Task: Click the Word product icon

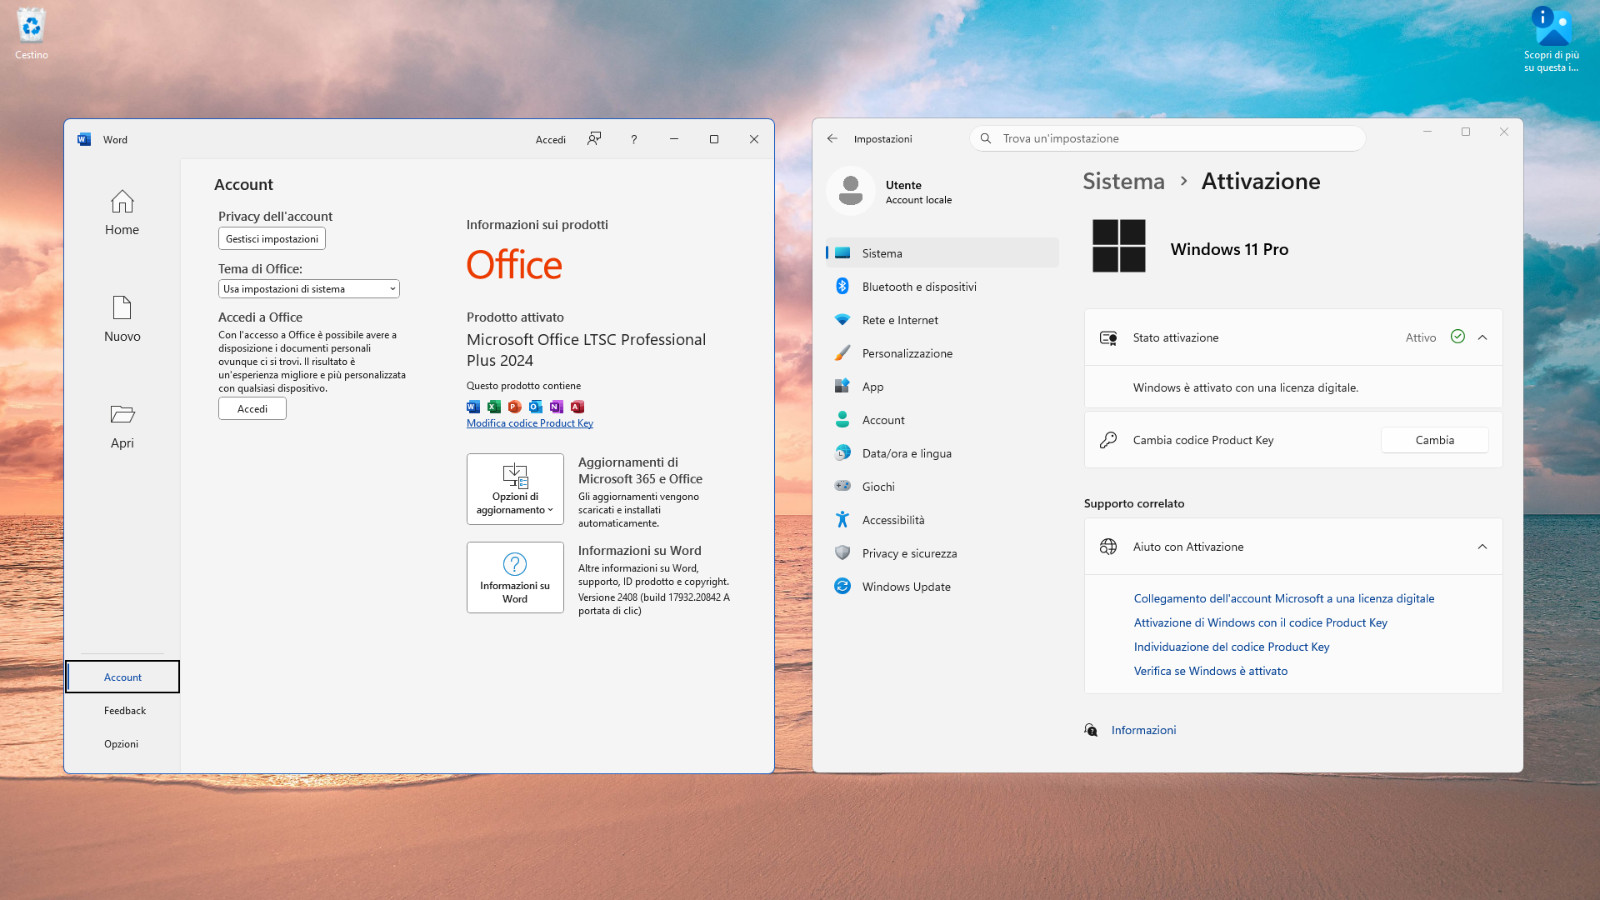Action: pos(473,406)
